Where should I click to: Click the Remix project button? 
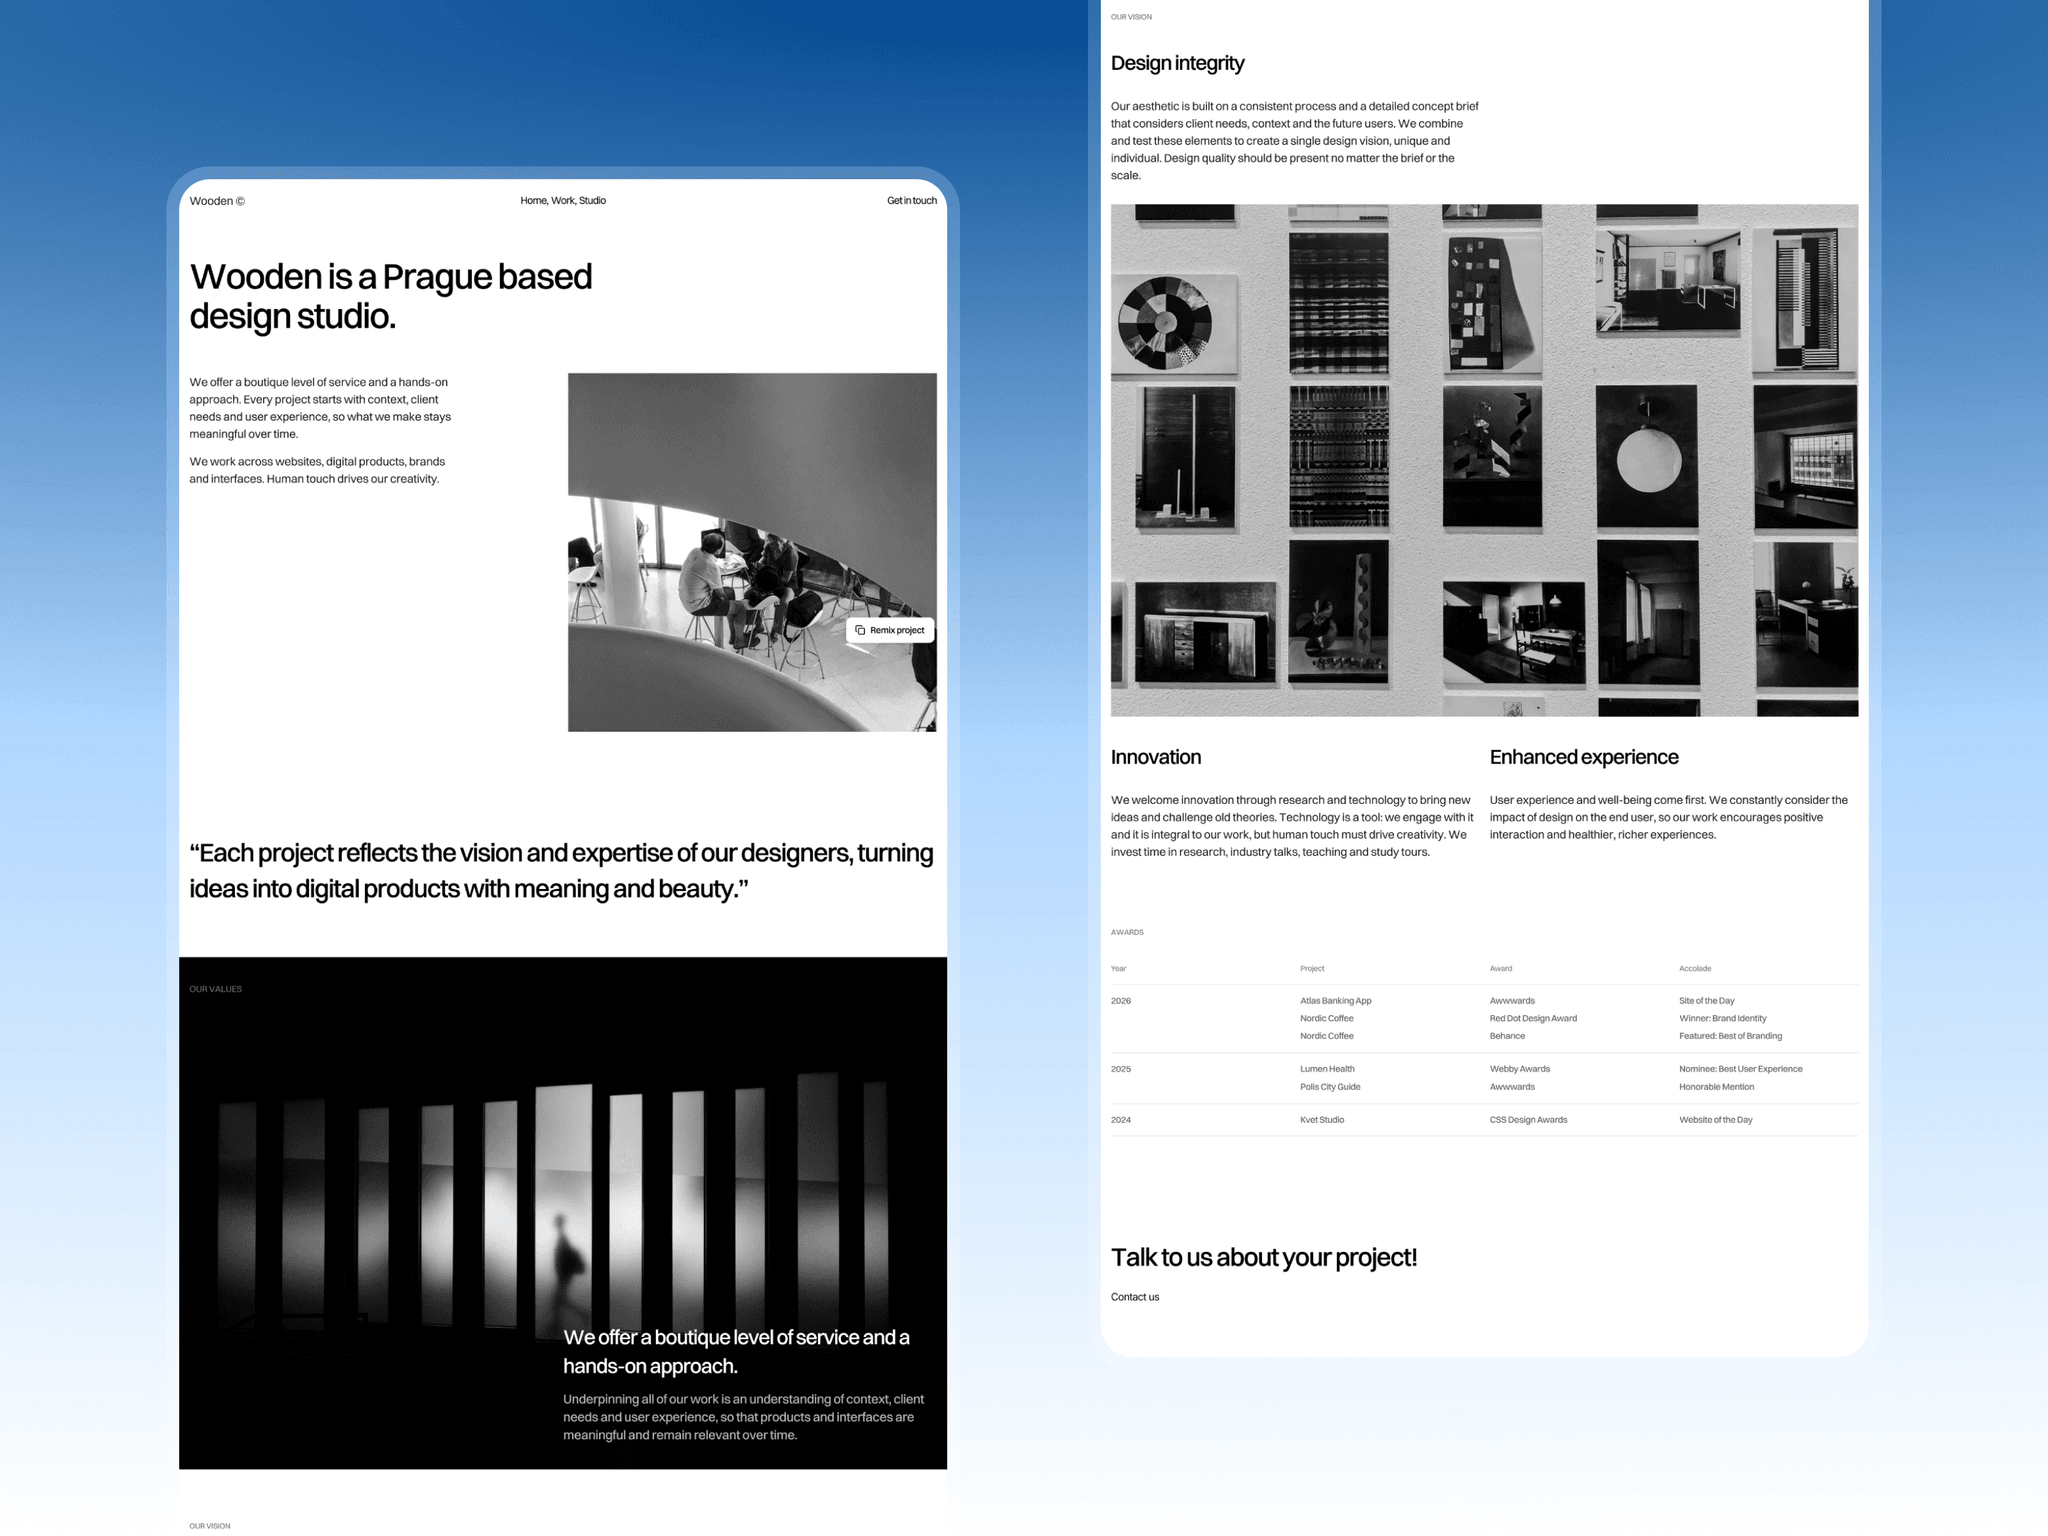[x=890, y=630]
